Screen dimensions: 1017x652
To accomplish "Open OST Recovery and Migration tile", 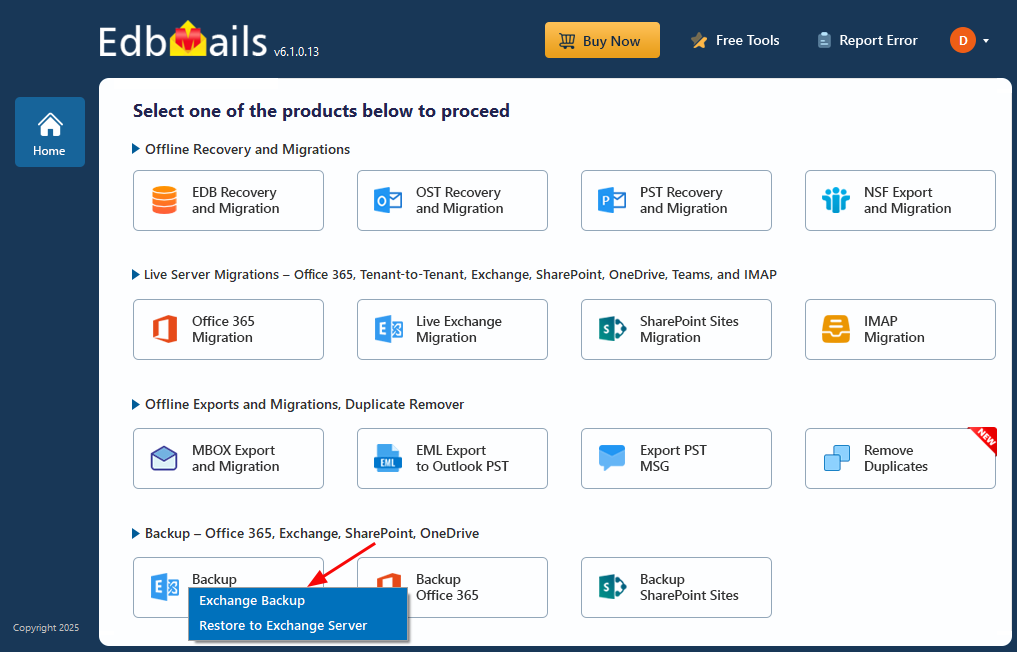I will coord(452,200).
